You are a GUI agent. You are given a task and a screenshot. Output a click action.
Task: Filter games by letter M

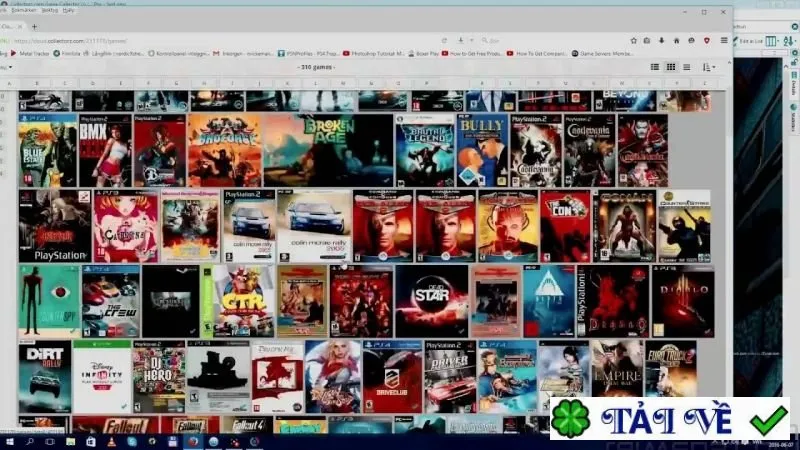(x=343, y=83)
